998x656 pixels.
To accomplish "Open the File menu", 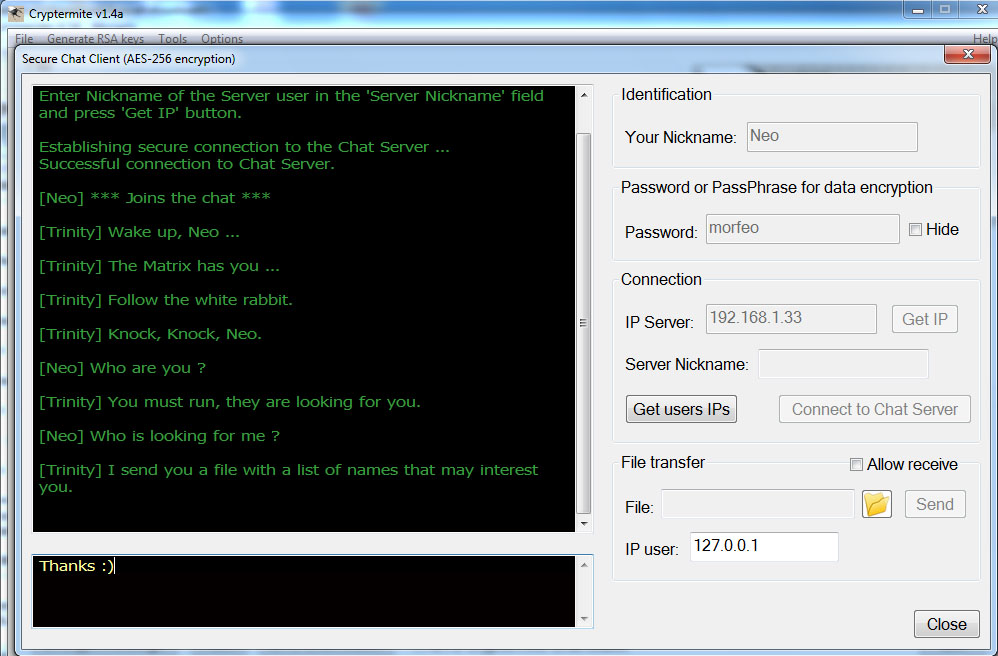I will pyautogui.click(x=24, y=39).
